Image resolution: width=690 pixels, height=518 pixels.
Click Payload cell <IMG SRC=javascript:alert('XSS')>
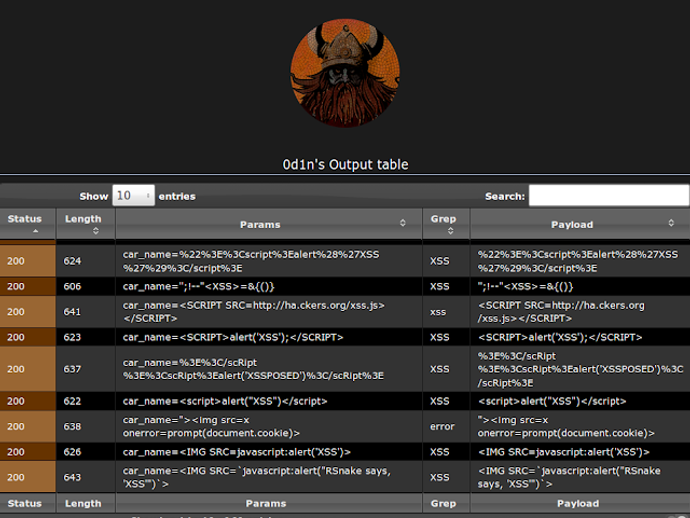pos(580,452)
